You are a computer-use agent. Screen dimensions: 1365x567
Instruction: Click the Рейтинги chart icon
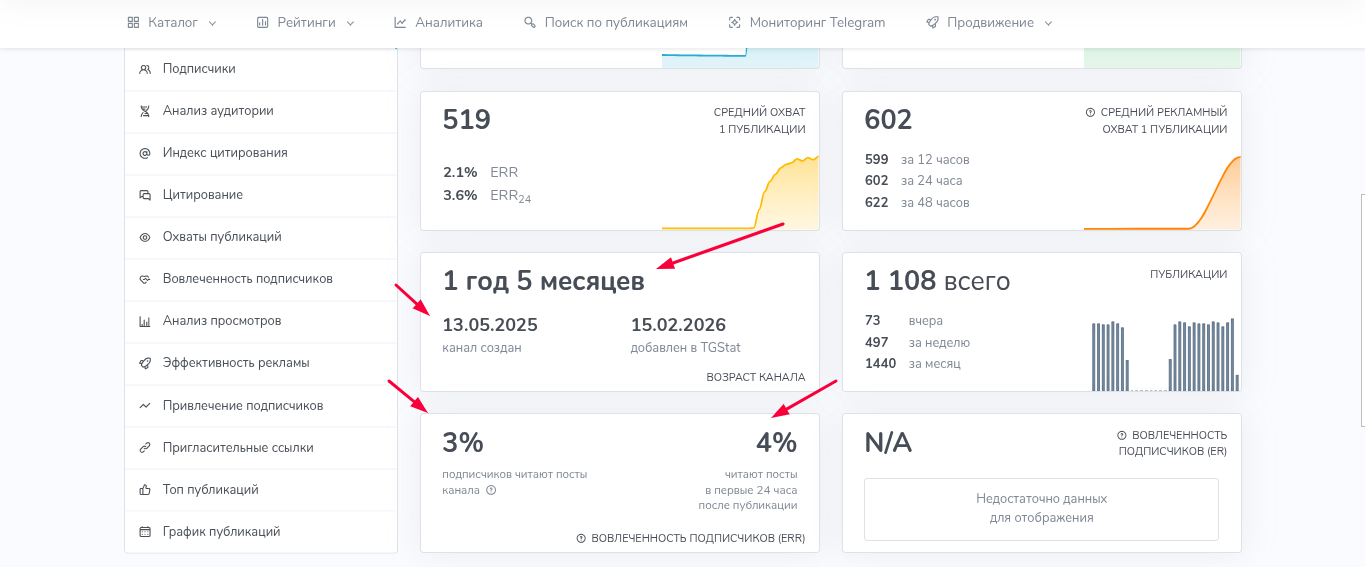[263, 22]
